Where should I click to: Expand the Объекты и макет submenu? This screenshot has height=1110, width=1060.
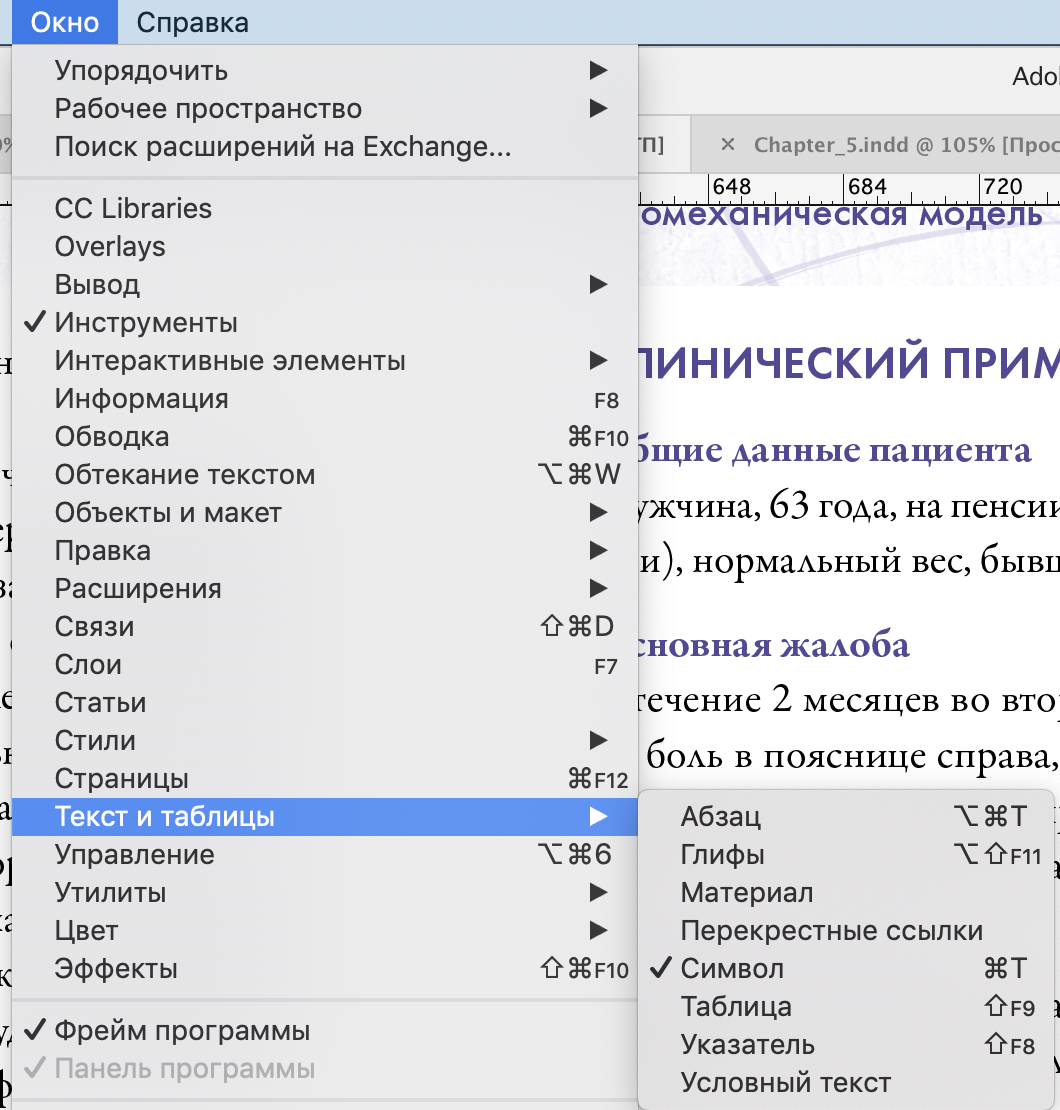325,513
